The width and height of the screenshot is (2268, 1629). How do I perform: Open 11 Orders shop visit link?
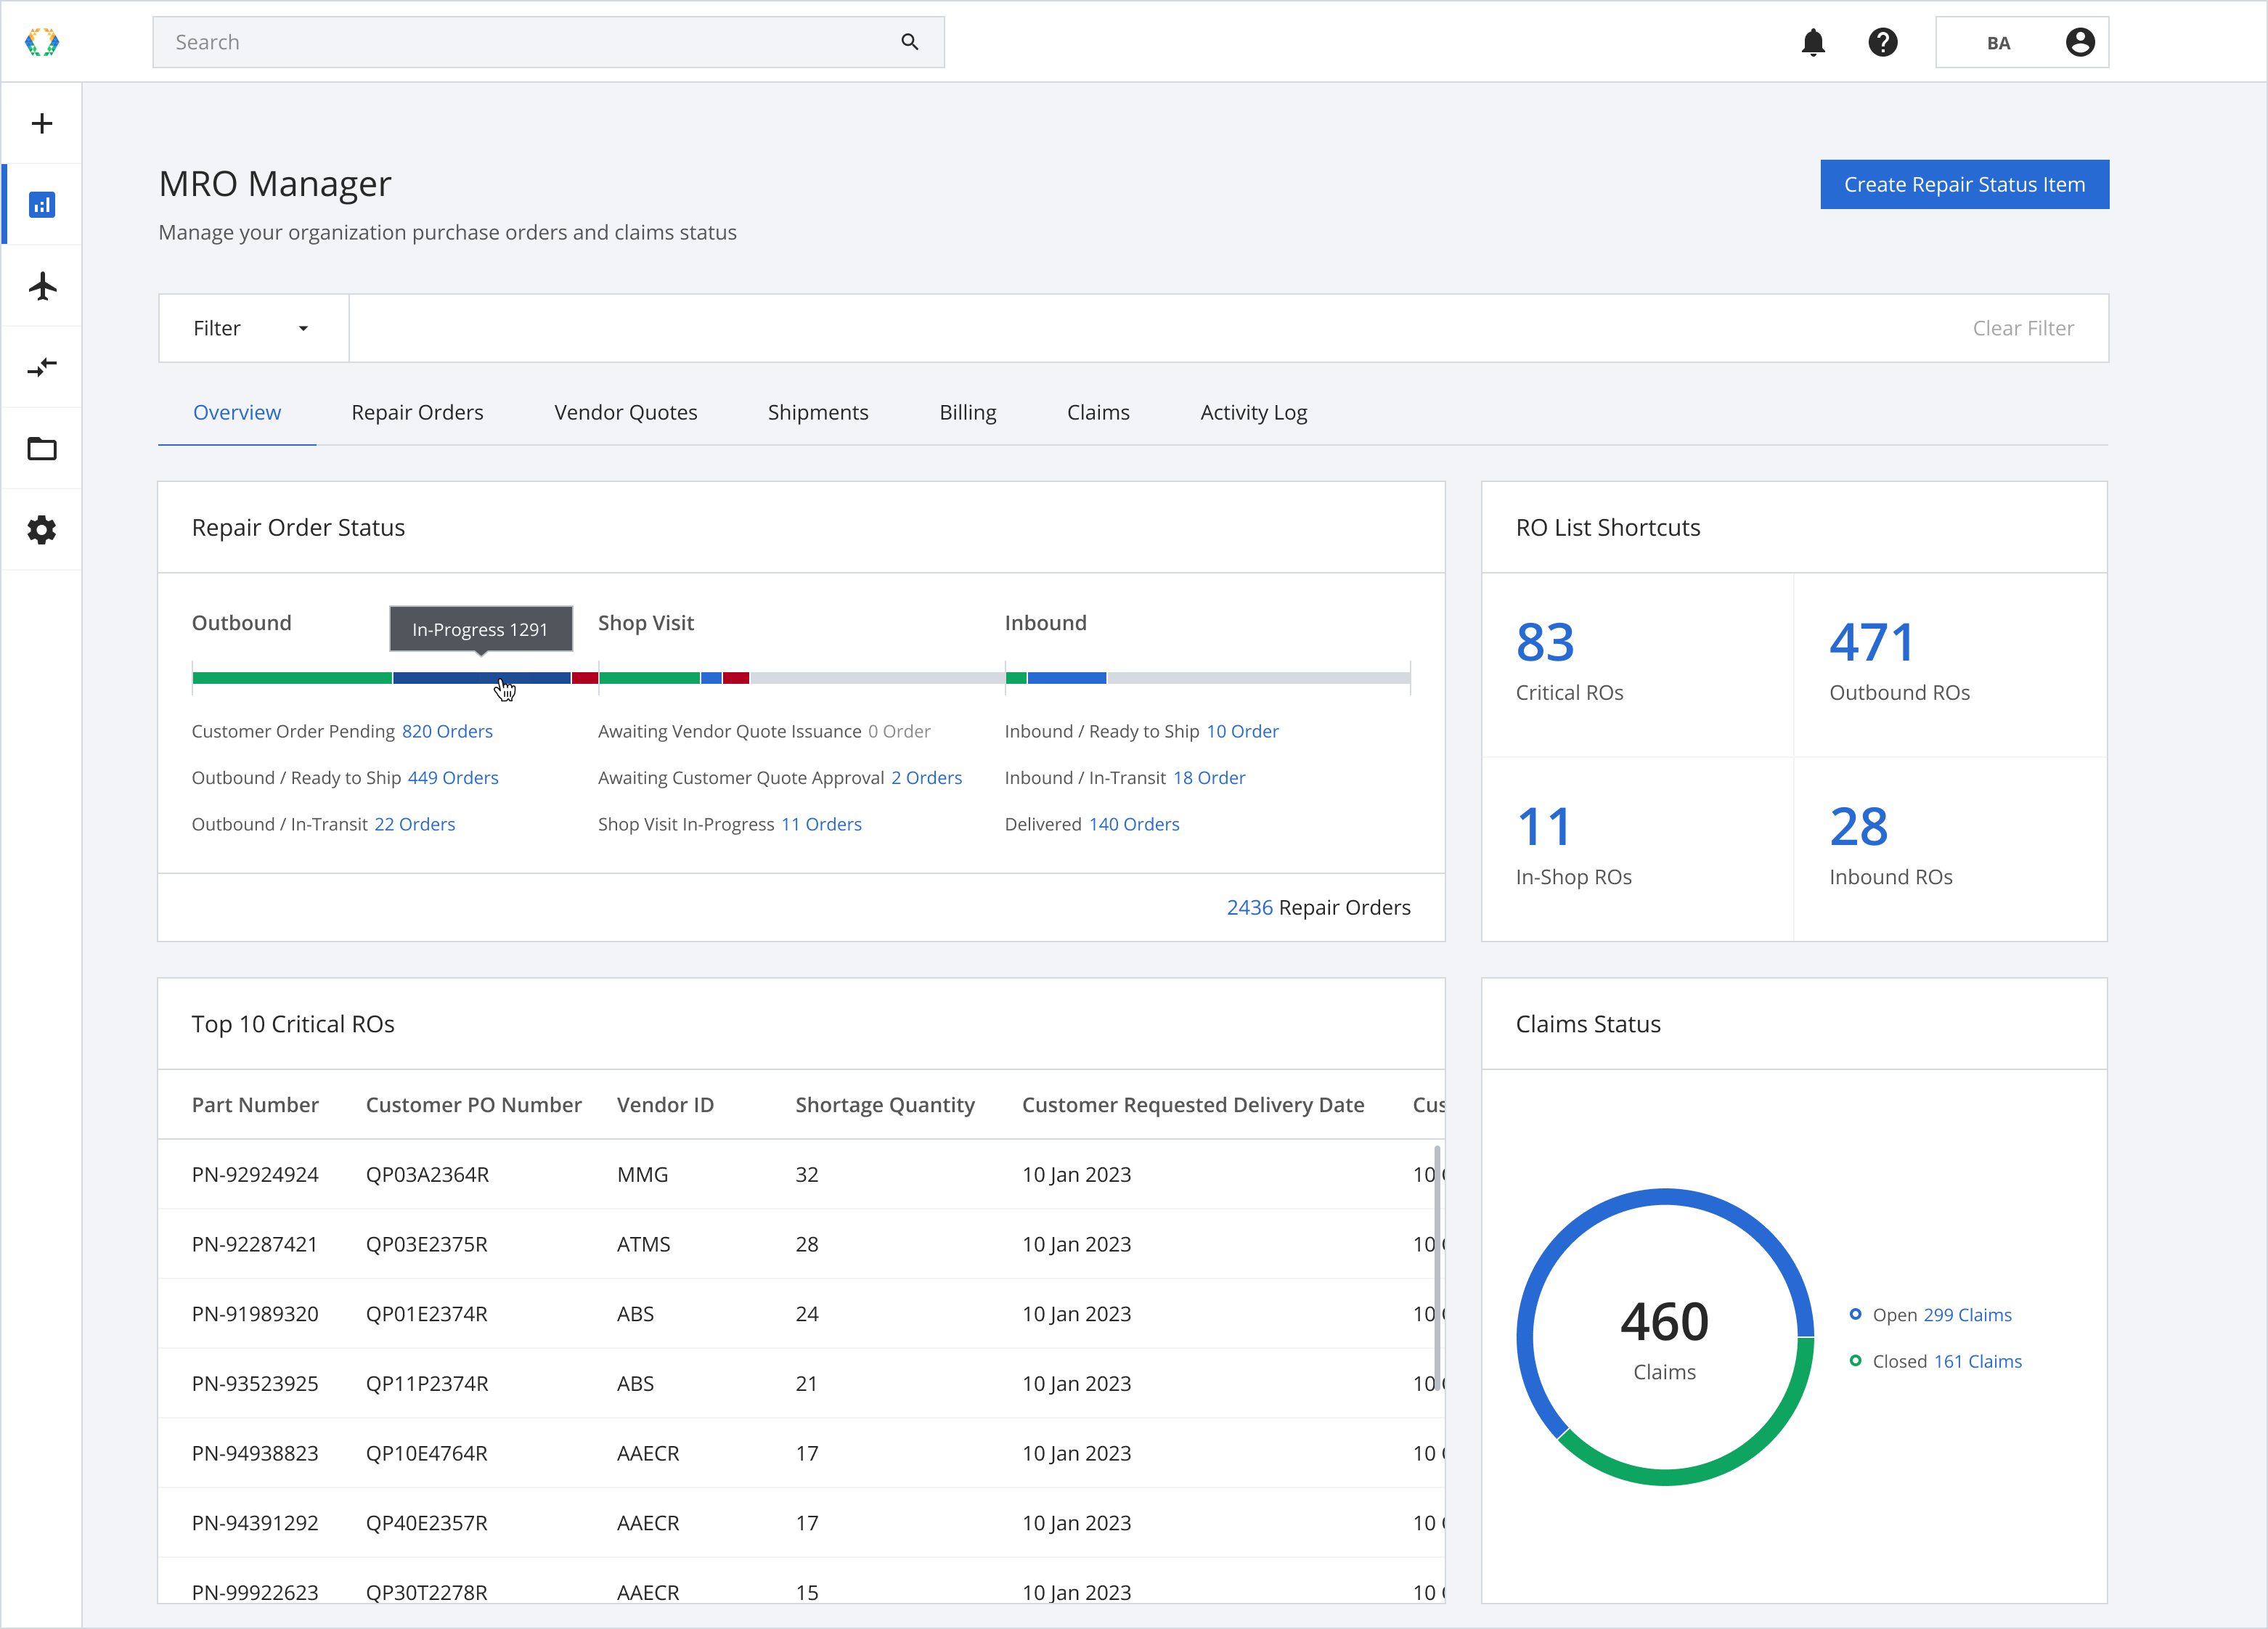[821, 824]
